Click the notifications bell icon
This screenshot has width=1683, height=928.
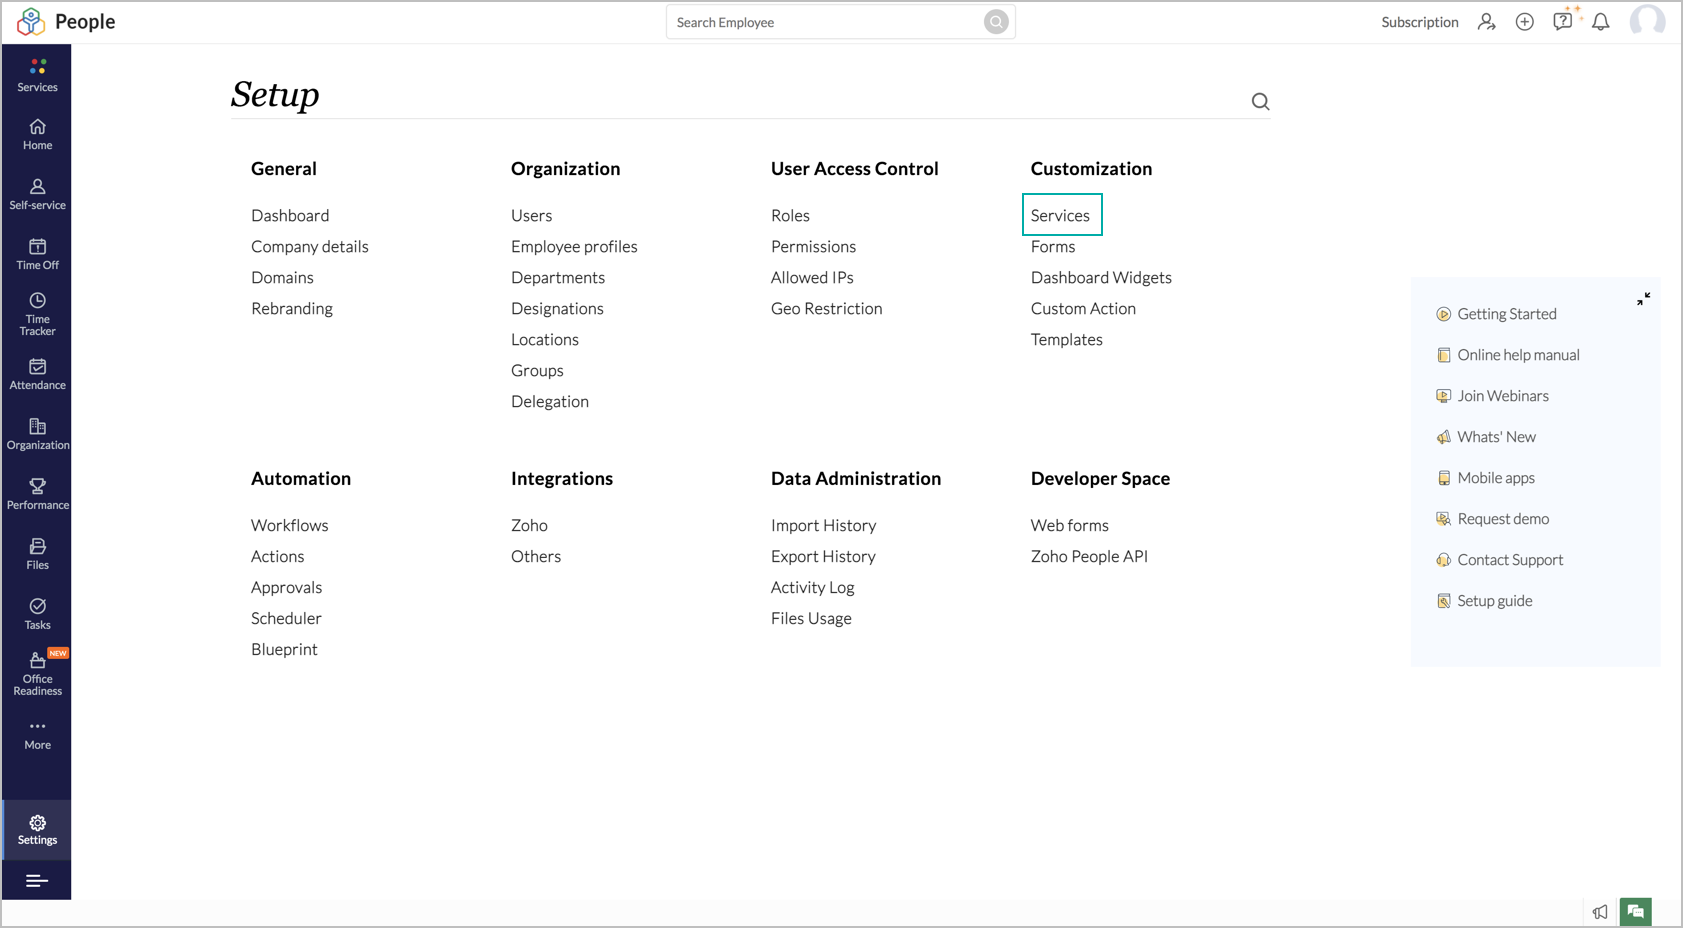coord(1600,21)
